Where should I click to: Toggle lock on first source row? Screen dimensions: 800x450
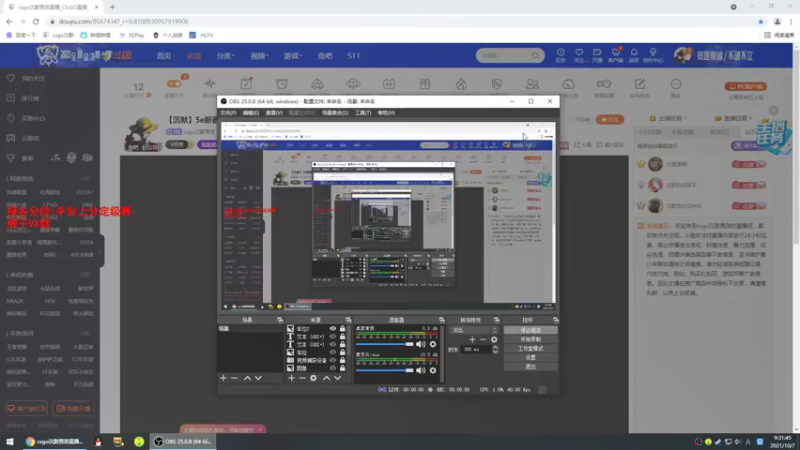coord(343,329)
